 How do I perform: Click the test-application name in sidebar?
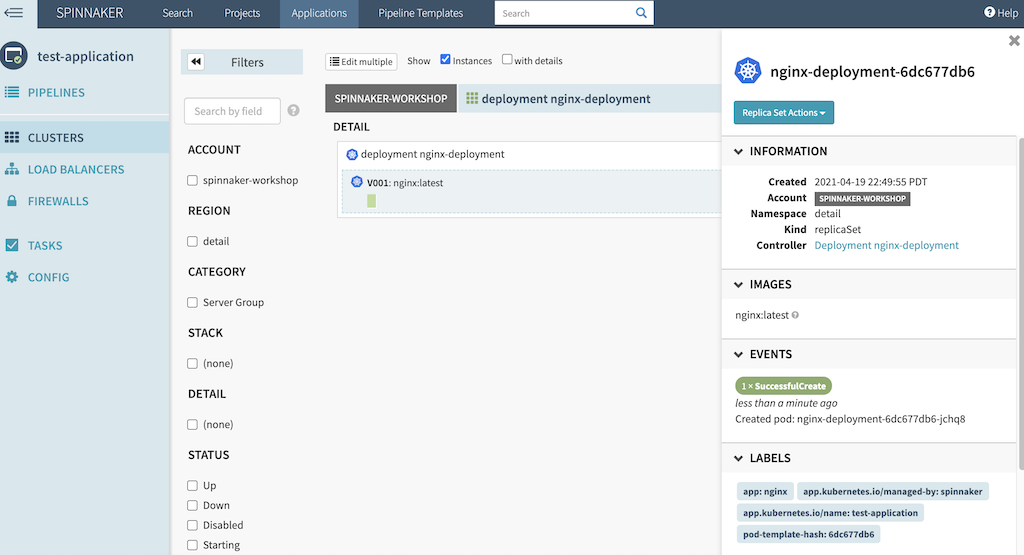tap(86, 56)
